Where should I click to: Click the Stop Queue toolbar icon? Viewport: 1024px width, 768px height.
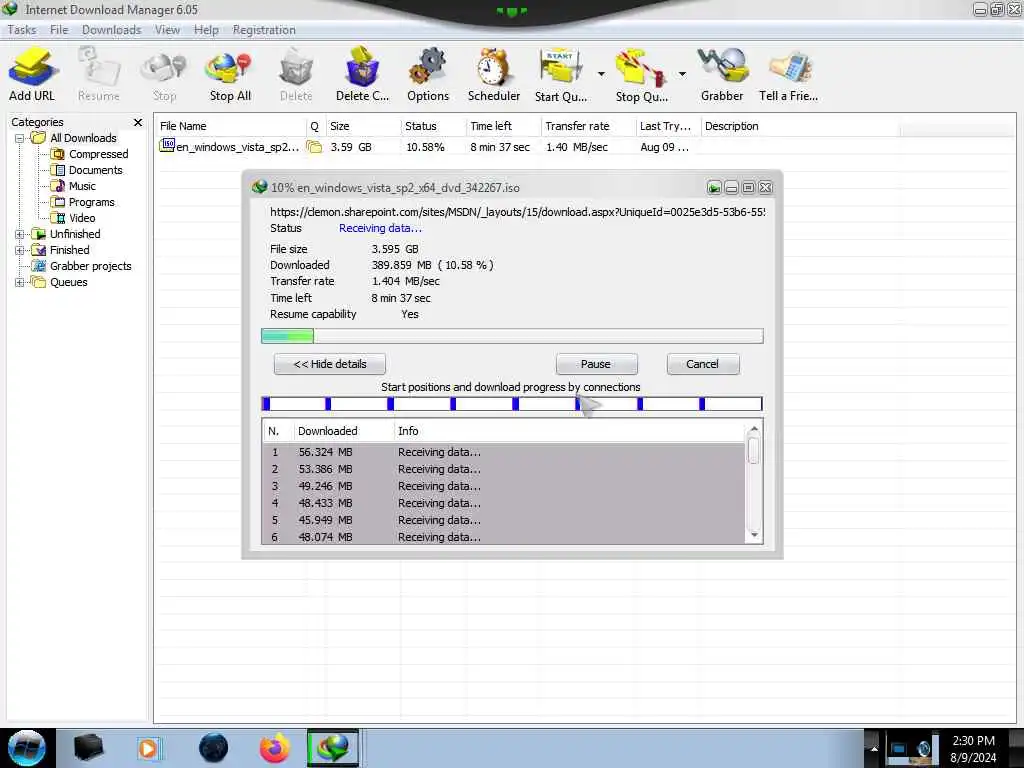click(641, 74)
